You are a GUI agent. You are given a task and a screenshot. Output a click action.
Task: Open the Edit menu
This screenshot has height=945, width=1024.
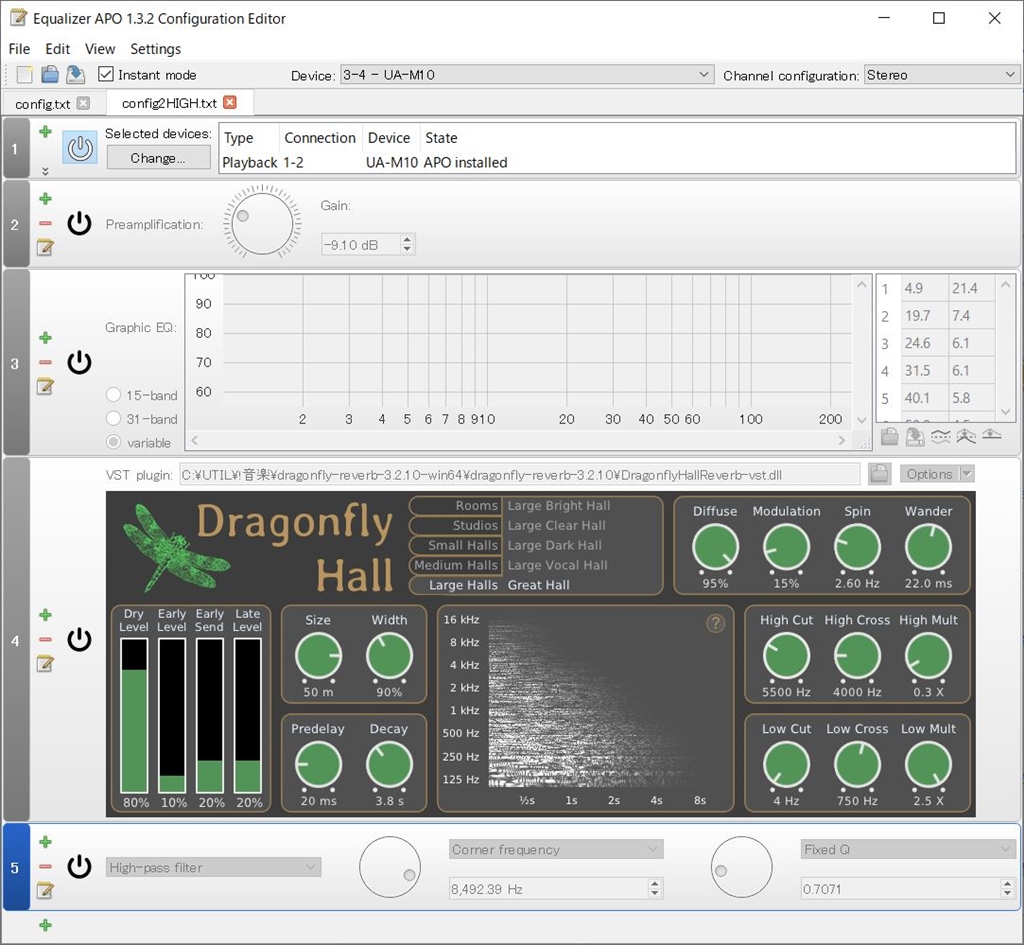[x=57, y=49]
